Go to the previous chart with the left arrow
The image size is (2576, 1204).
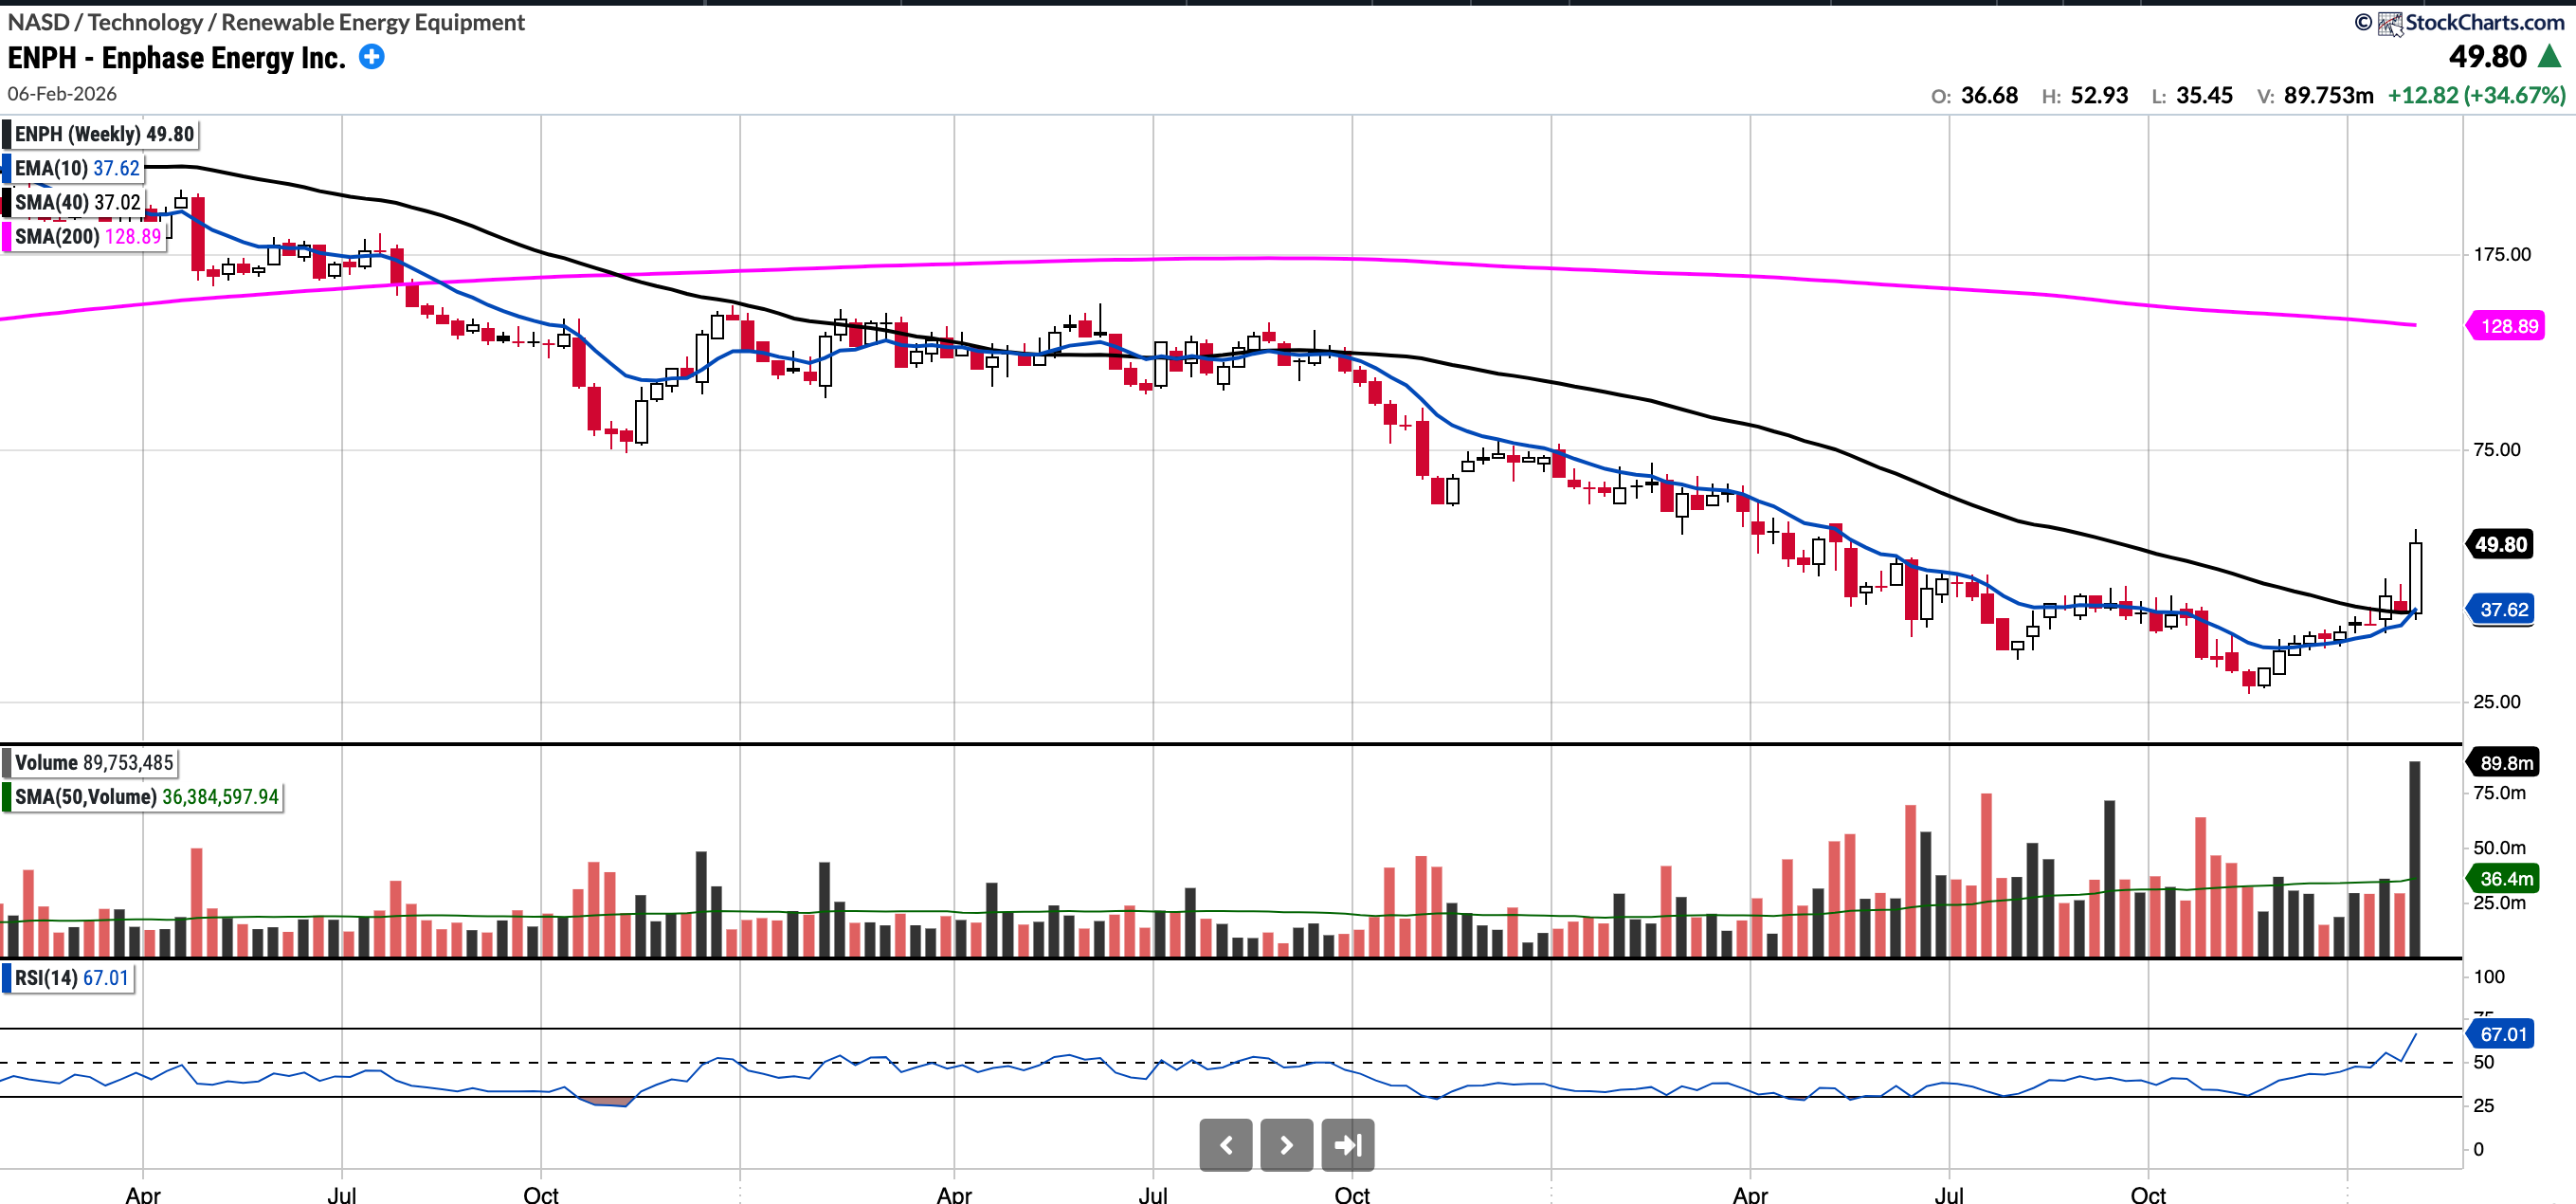[x=1225, y=1145]
